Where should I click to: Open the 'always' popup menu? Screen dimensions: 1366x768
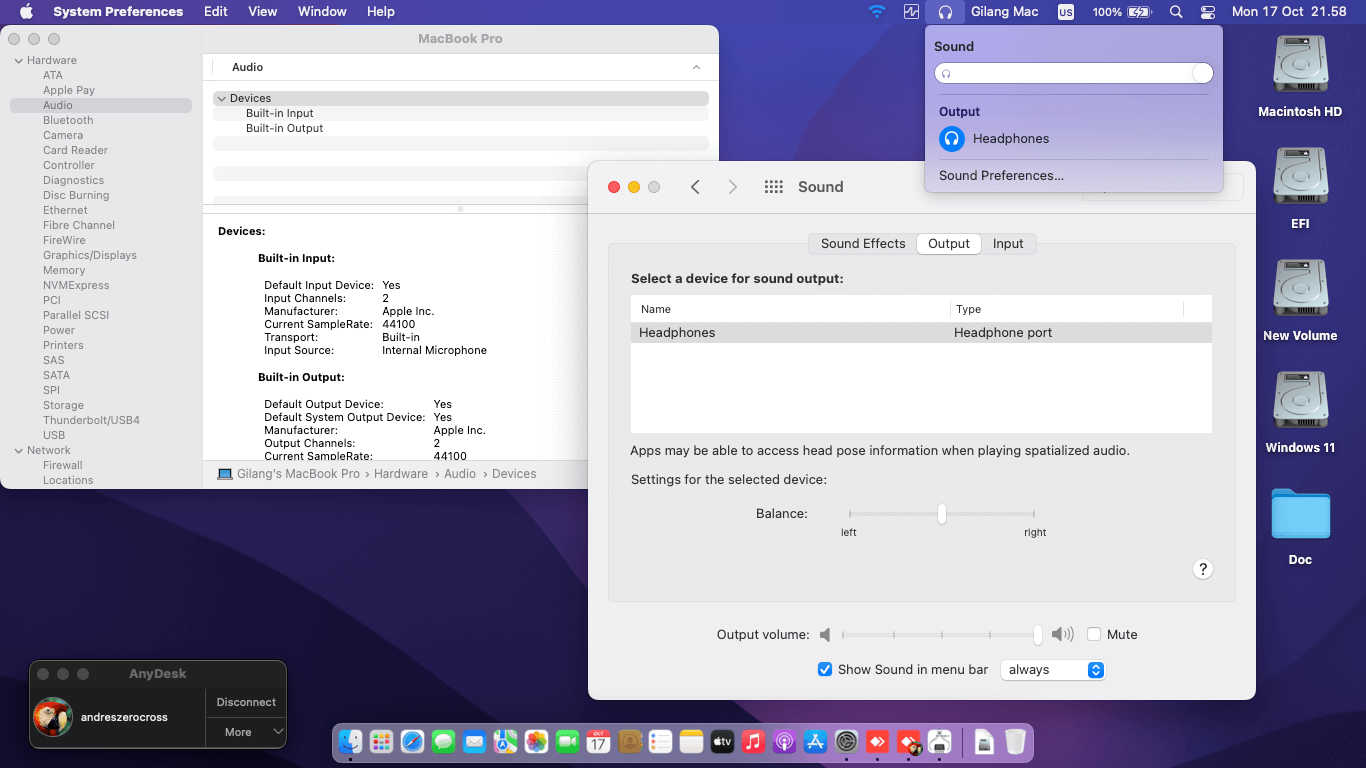[1053, 670]
